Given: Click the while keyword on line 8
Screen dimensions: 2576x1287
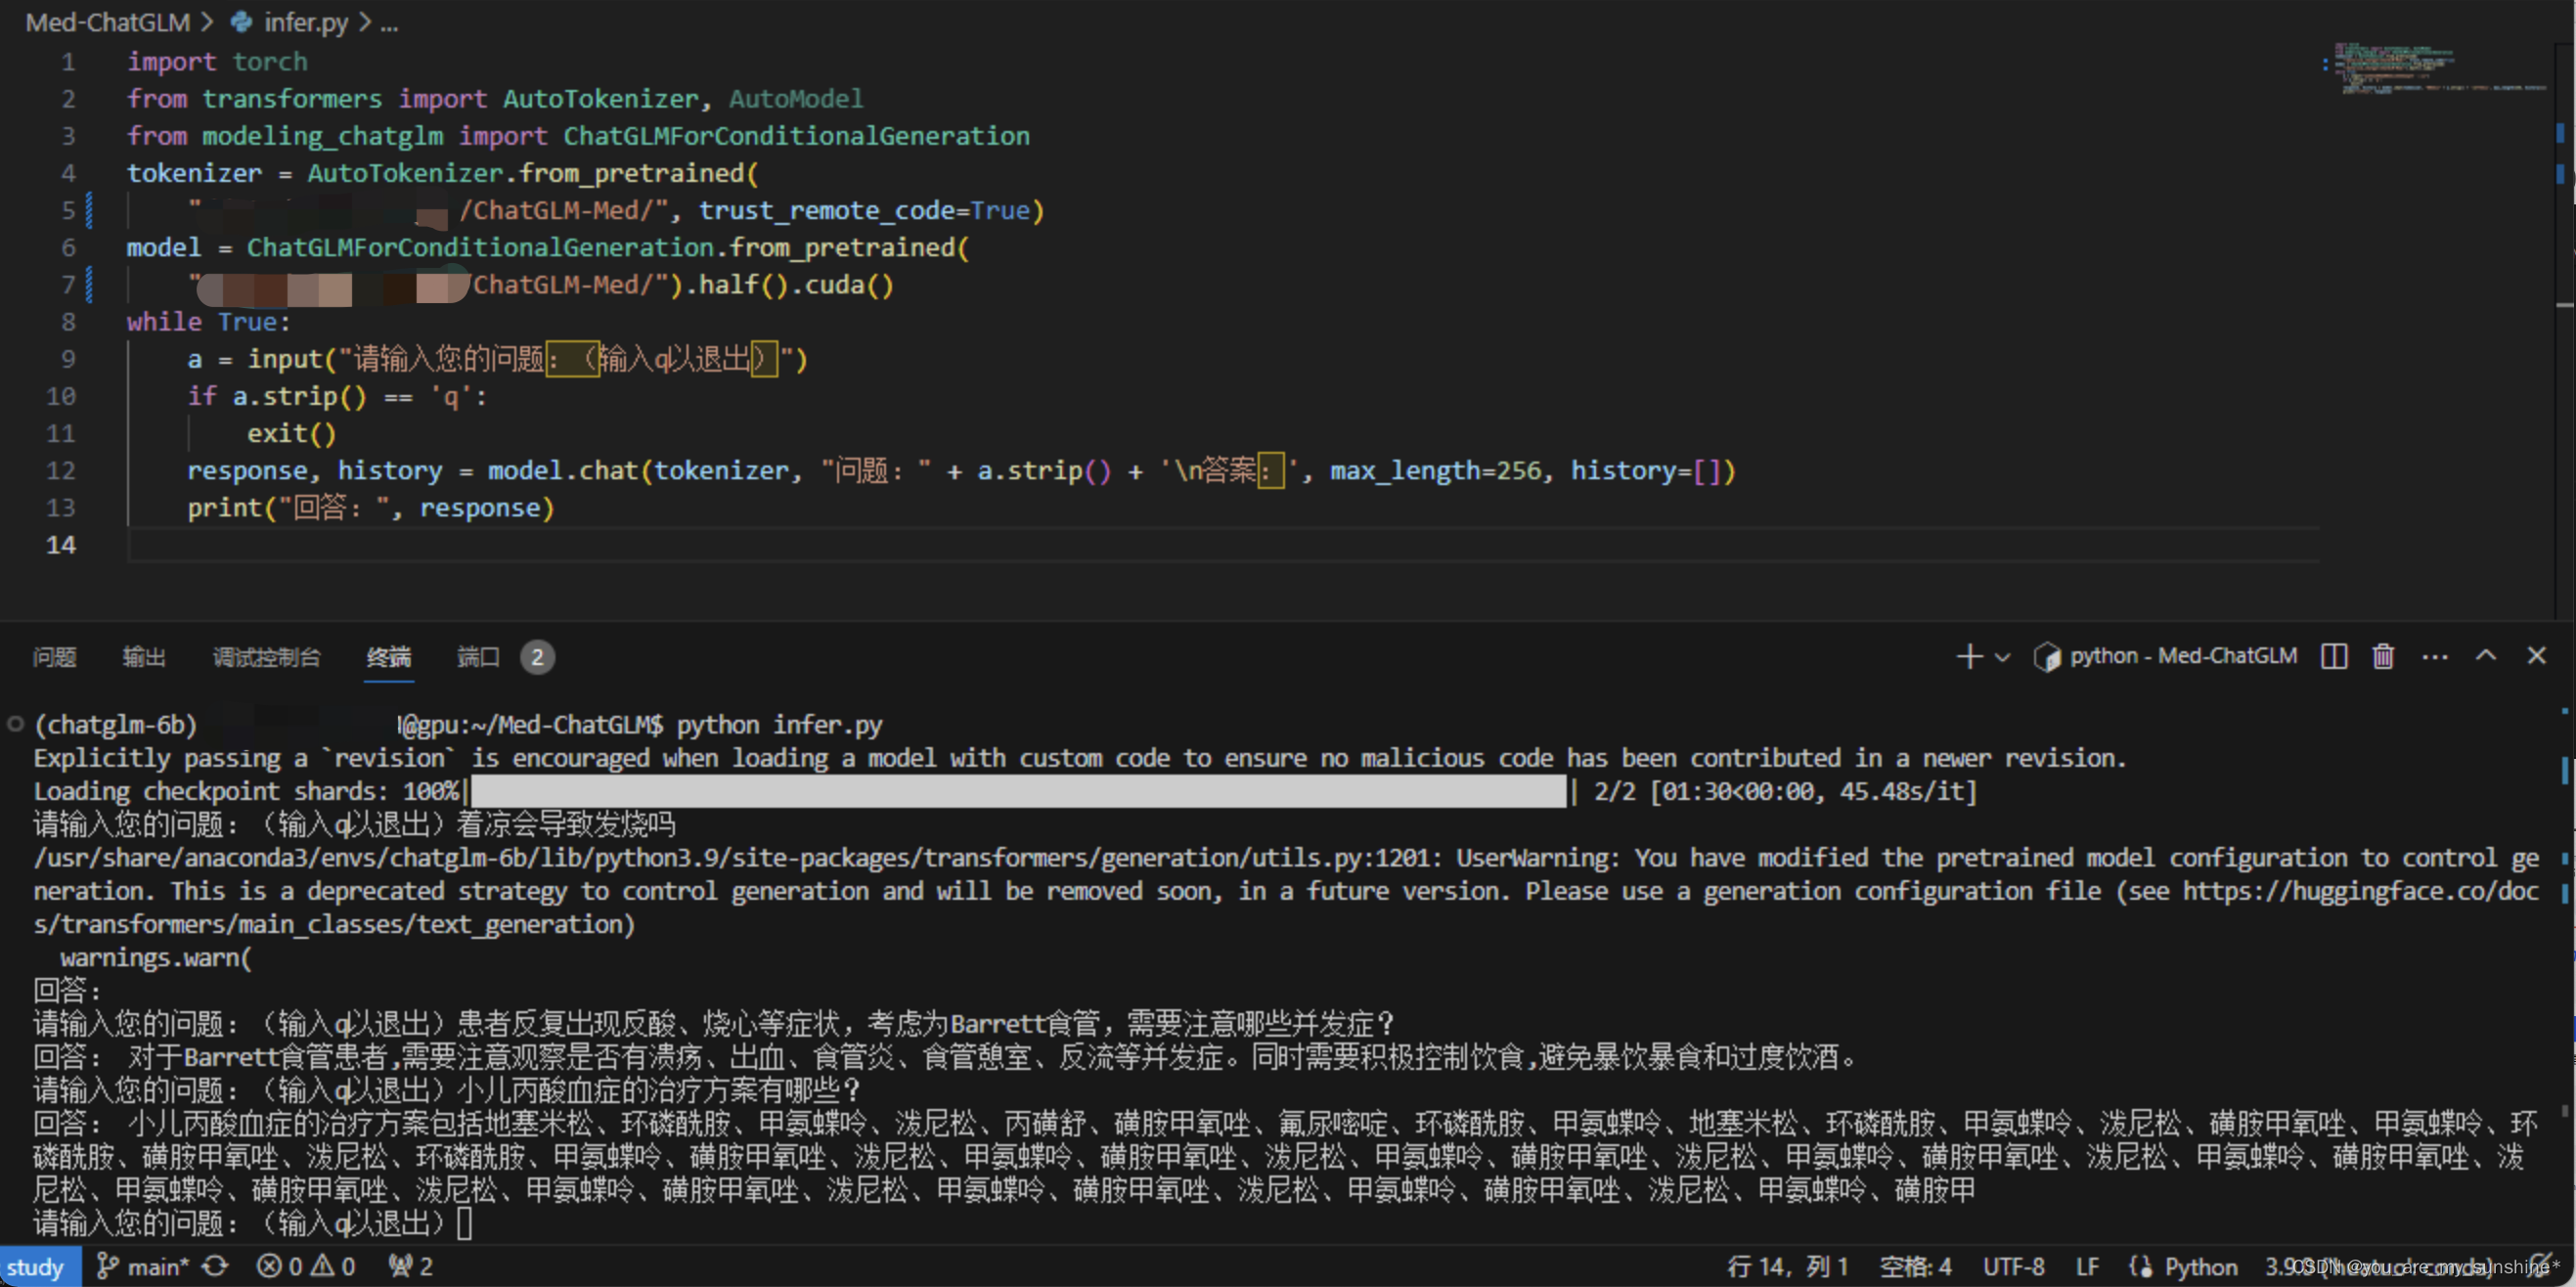Looking at the screenshot, I should [x=164, y=322].
